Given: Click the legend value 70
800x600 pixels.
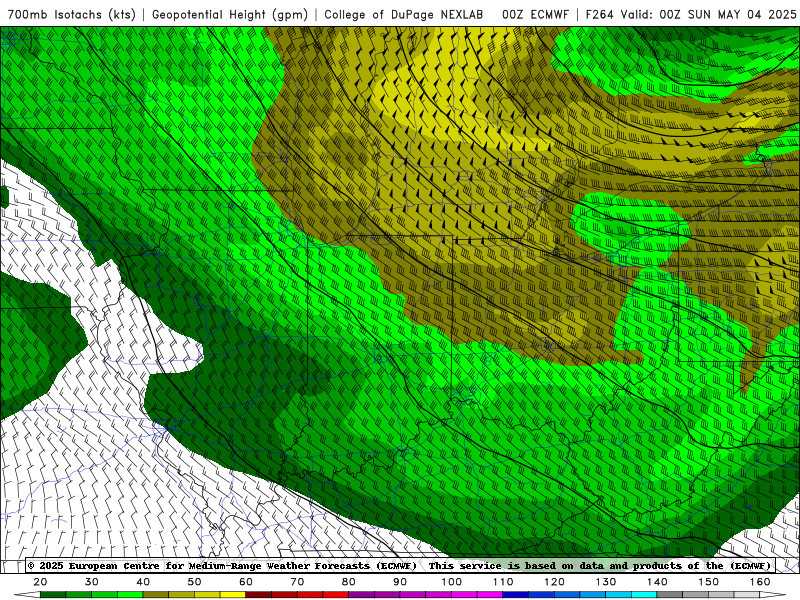Looking at the screenshot, I should click(x=297, y=582).
